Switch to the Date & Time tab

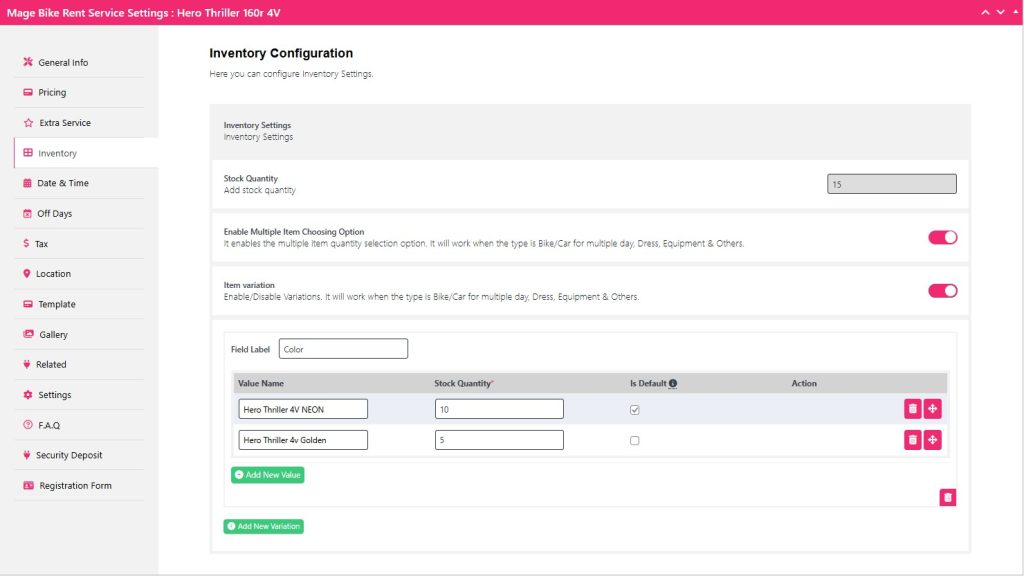62,183
